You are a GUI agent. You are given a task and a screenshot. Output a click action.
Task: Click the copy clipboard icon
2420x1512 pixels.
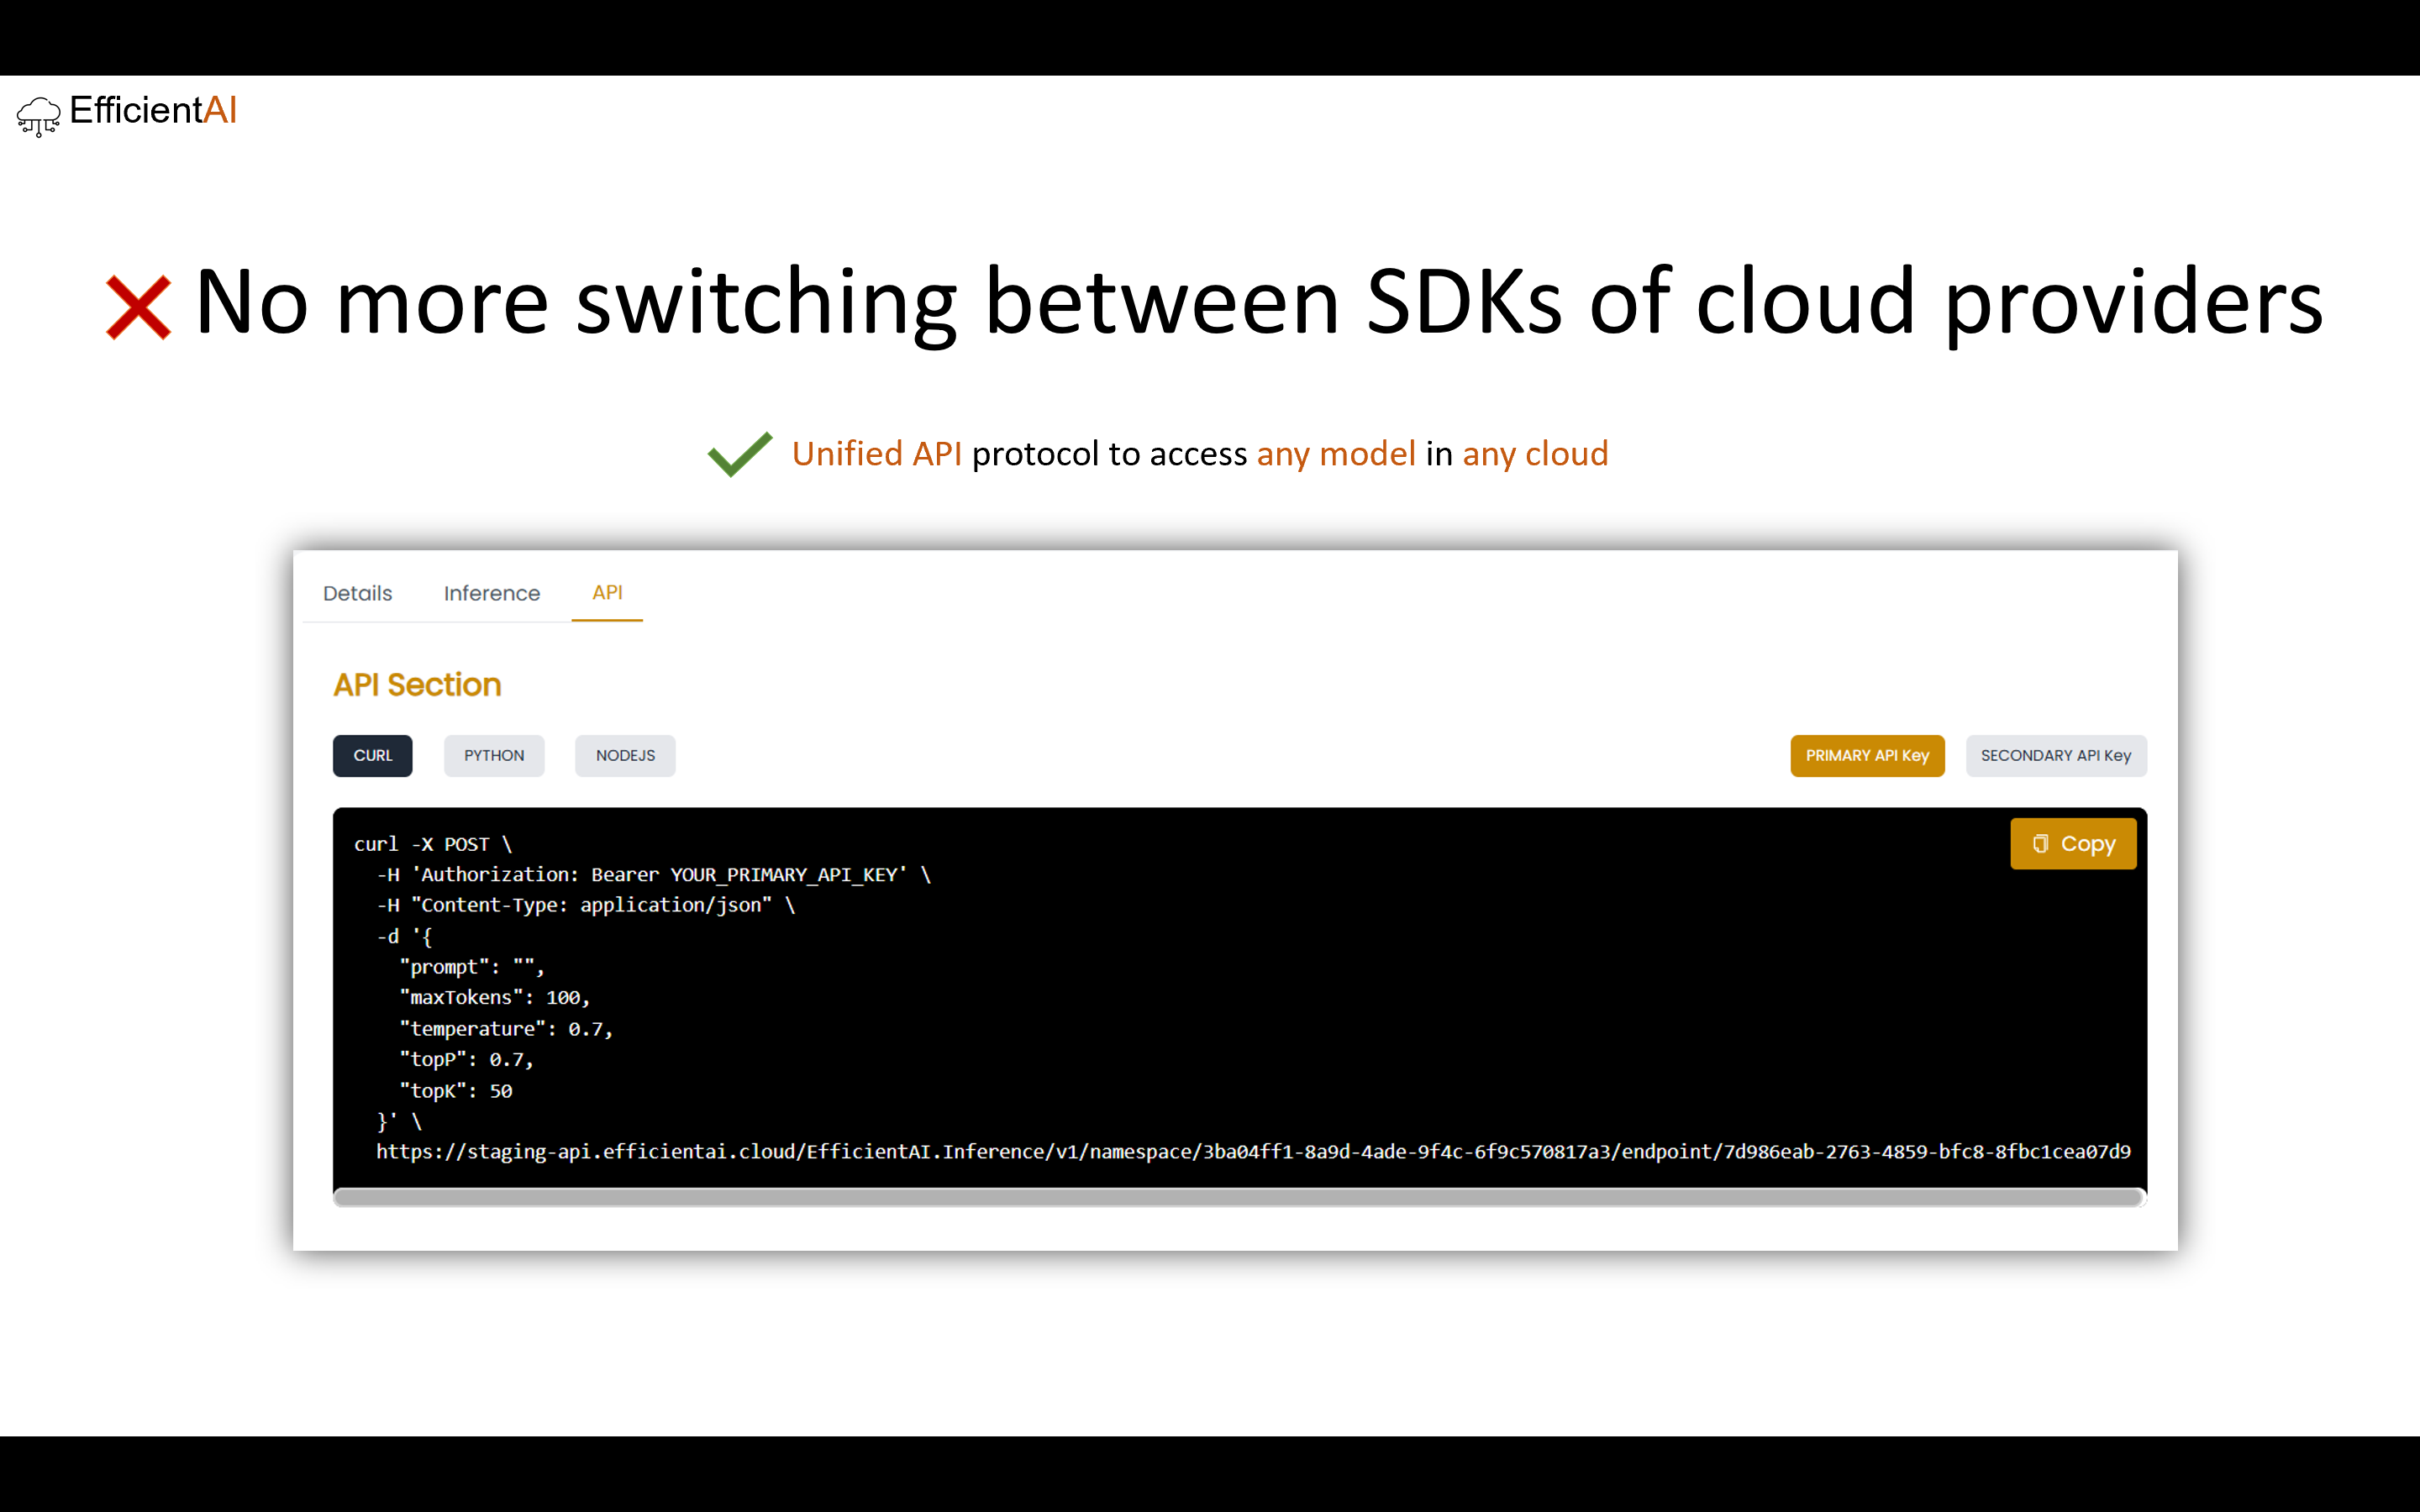coord(2040,844)
